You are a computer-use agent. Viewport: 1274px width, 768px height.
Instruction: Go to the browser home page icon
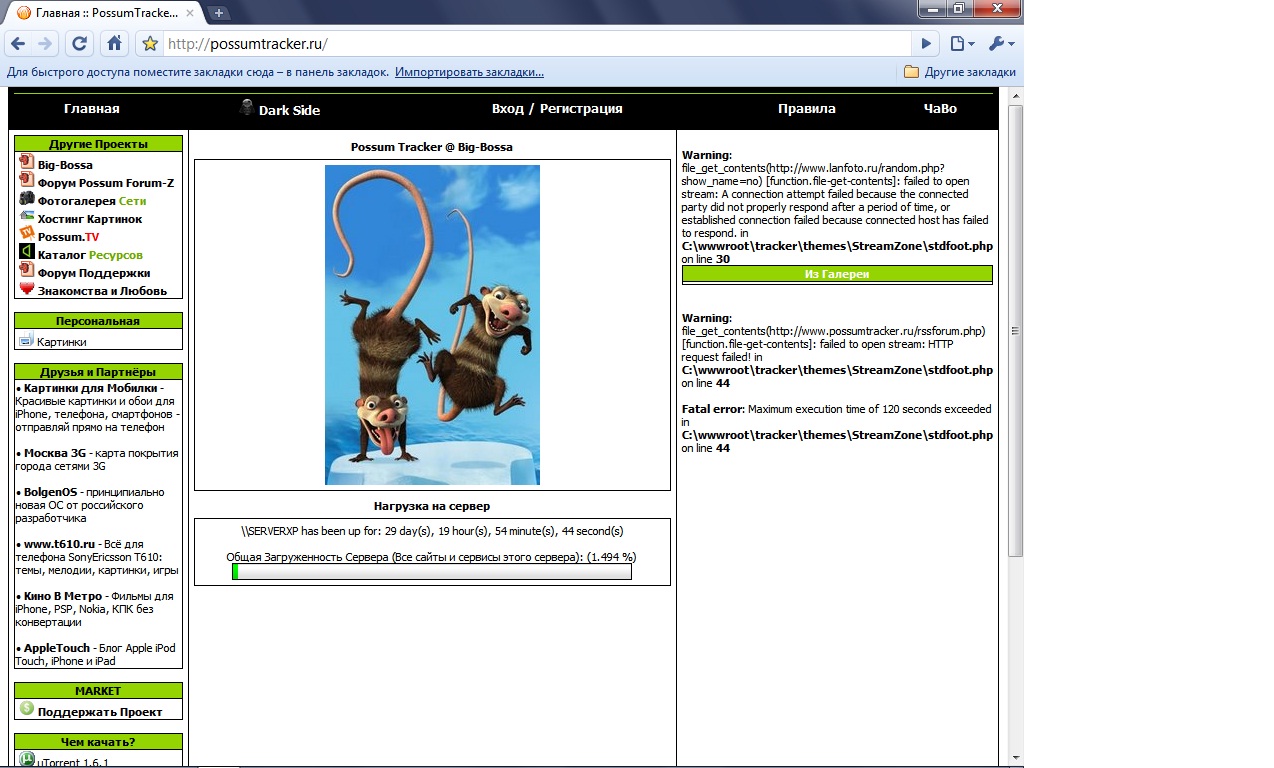[x=115, y=44]
